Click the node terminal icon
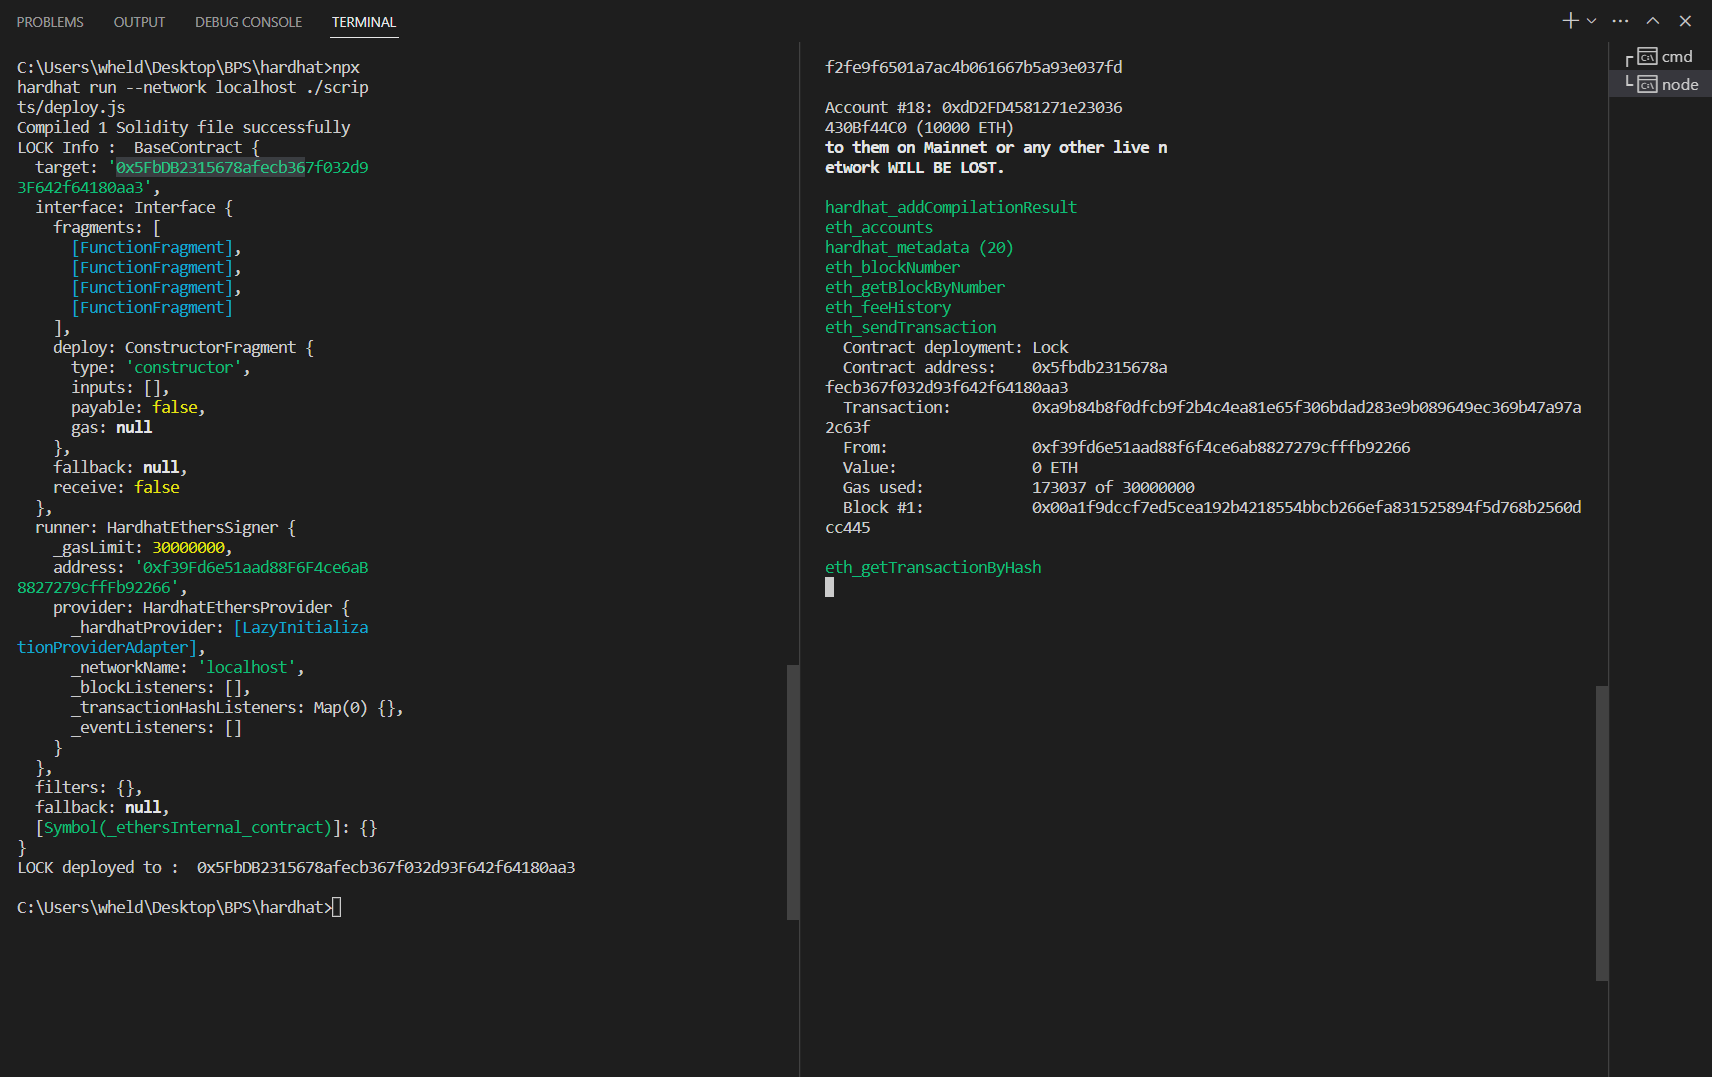 pyautogui.click(x=1647, y=85)
